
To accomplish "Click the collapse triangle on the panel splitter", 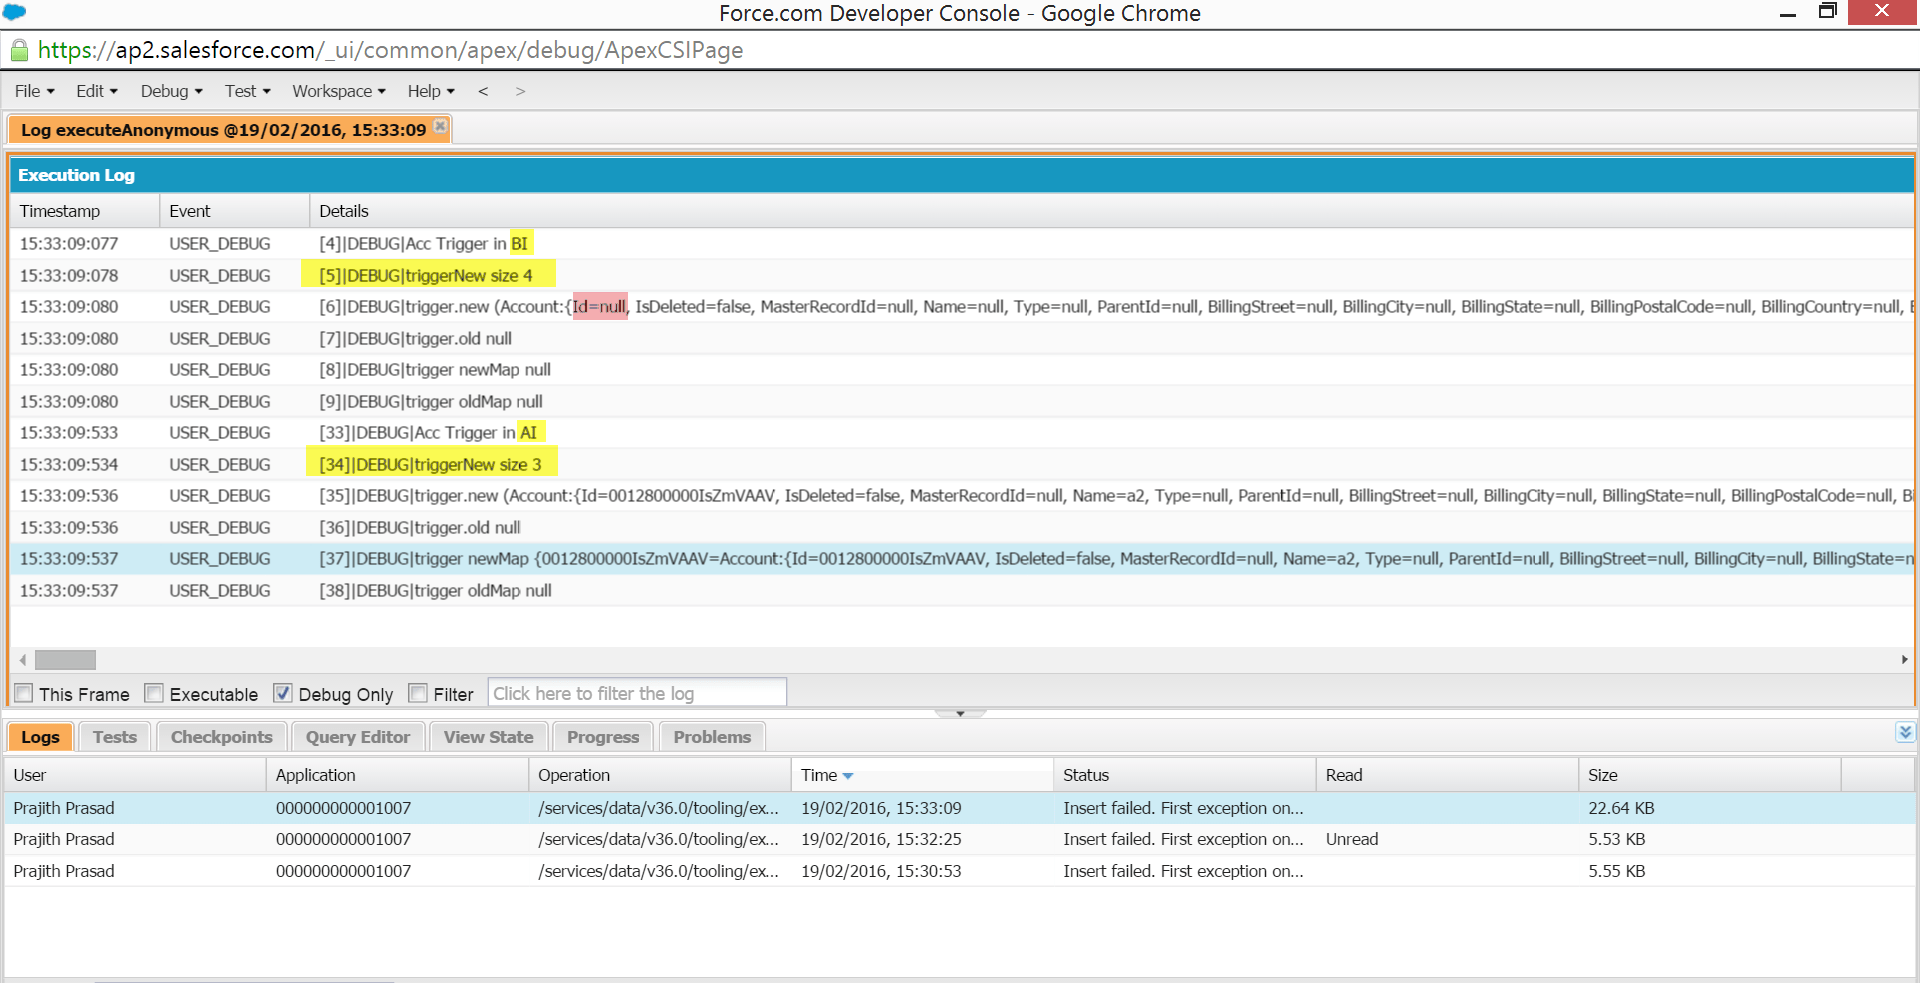I will pyautogui.click(x=960, y=713).
